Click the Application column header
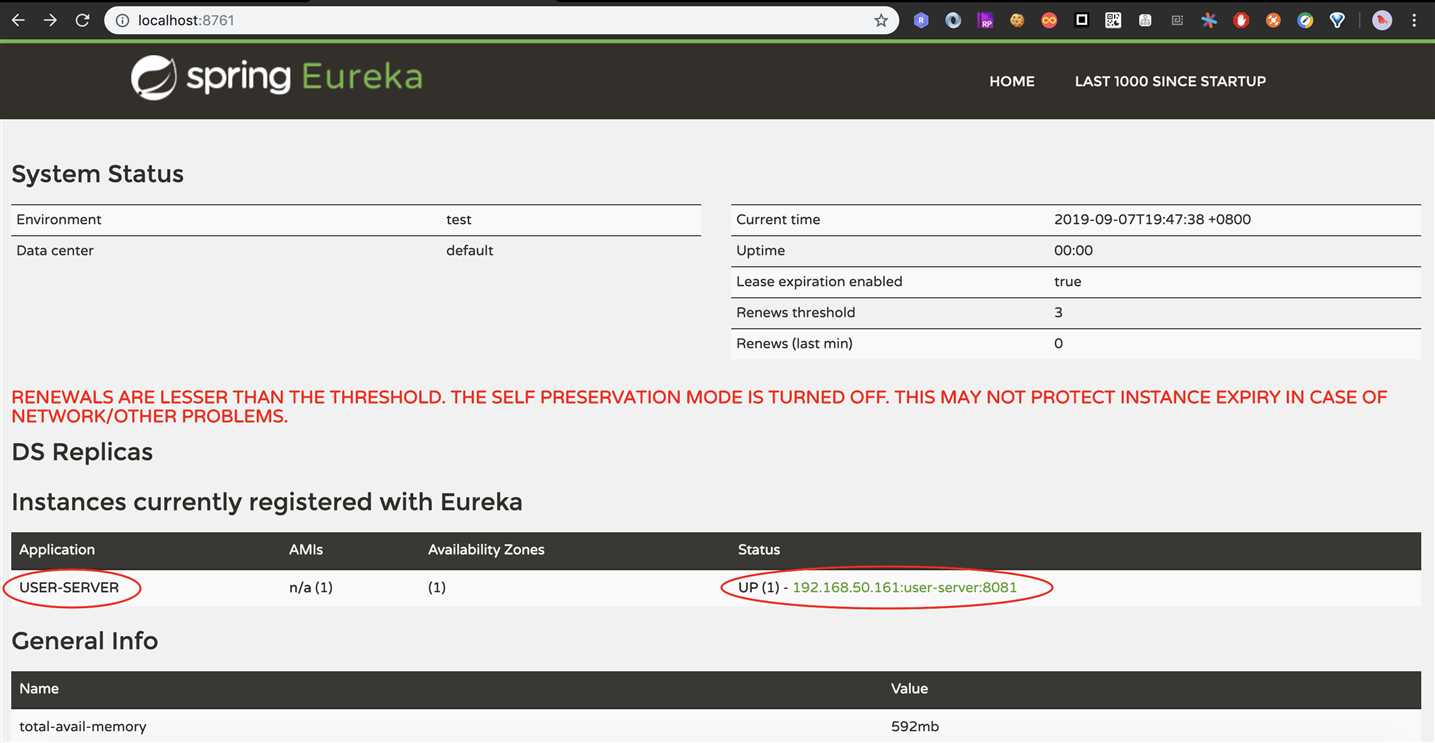The height and width of the screenshot is (743, 1435). (57, 549)
